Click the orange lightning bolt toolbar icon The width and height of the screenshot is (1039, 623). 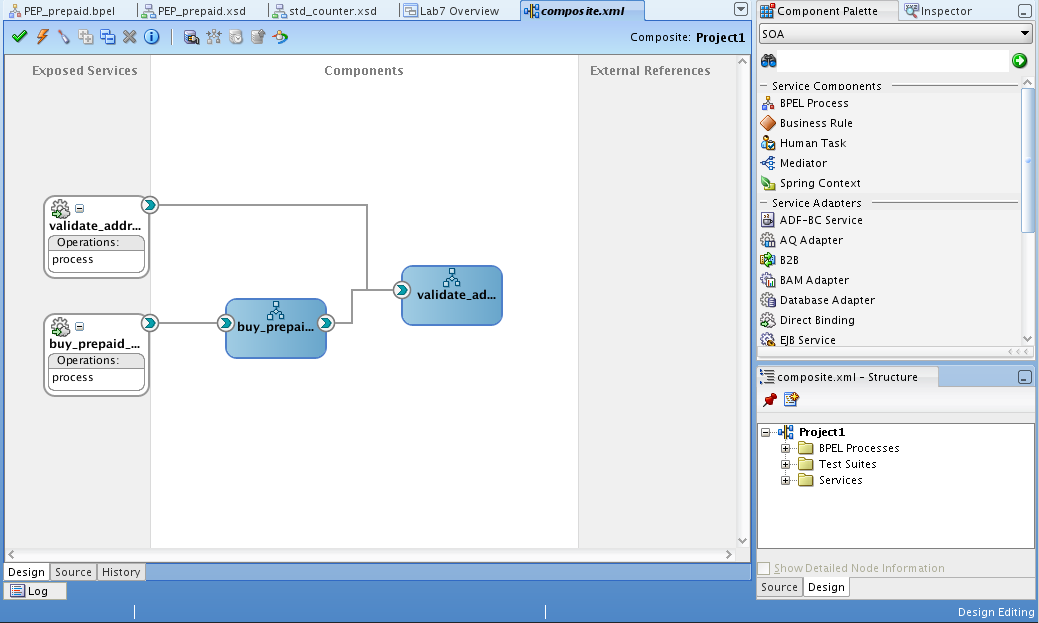pyautogui.click(x=42, y=36)
